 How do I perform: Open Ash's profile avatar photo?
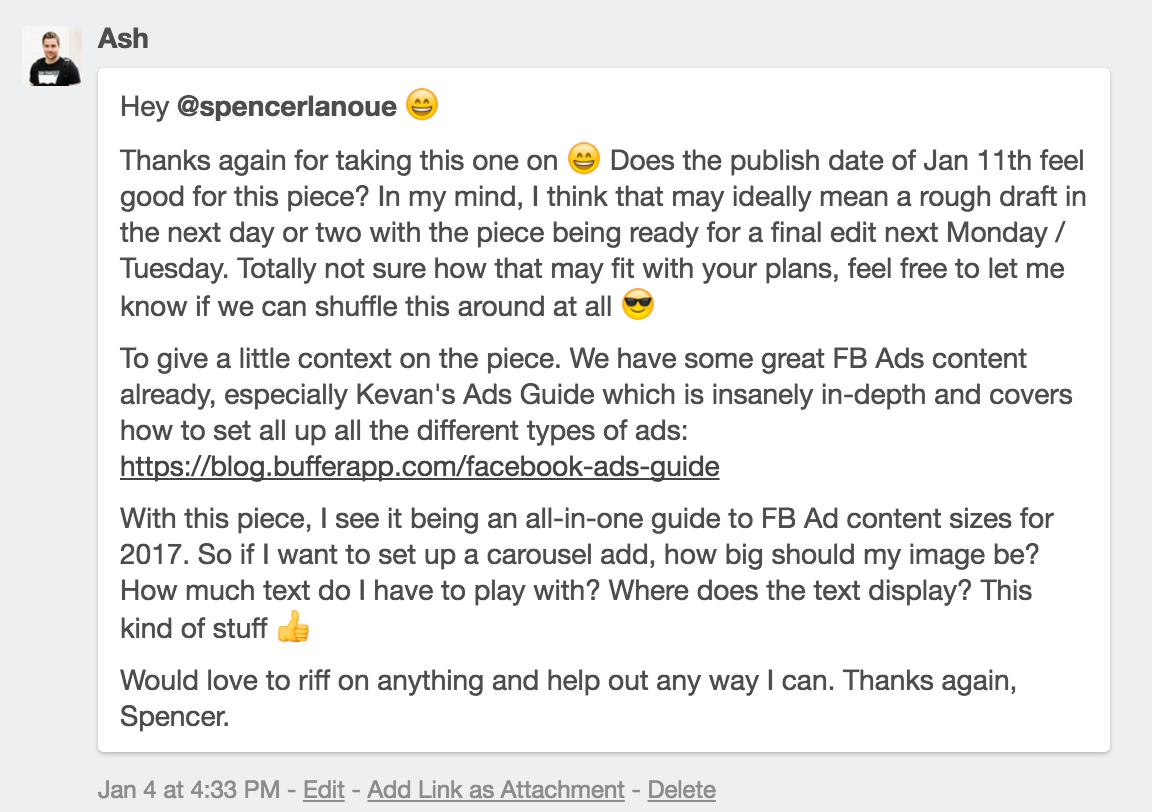point(51,57)
